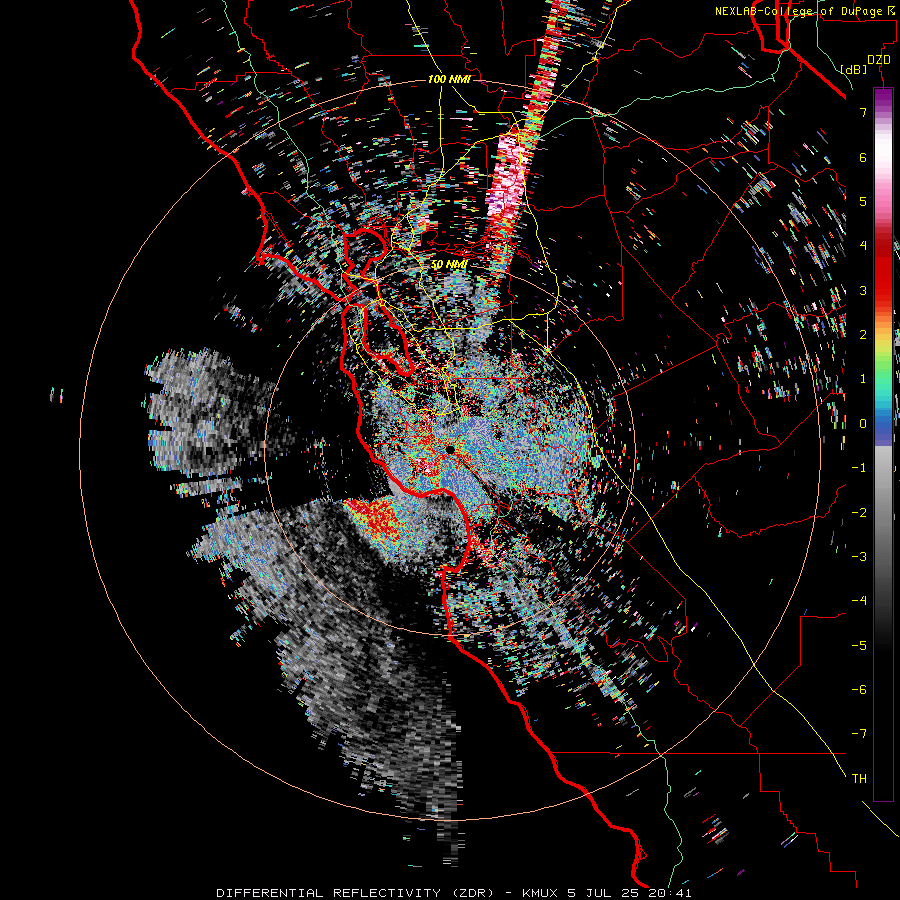Click the 0 value on the dB scale
Viewport: 900px width, 900px height.
coord(863,424)
